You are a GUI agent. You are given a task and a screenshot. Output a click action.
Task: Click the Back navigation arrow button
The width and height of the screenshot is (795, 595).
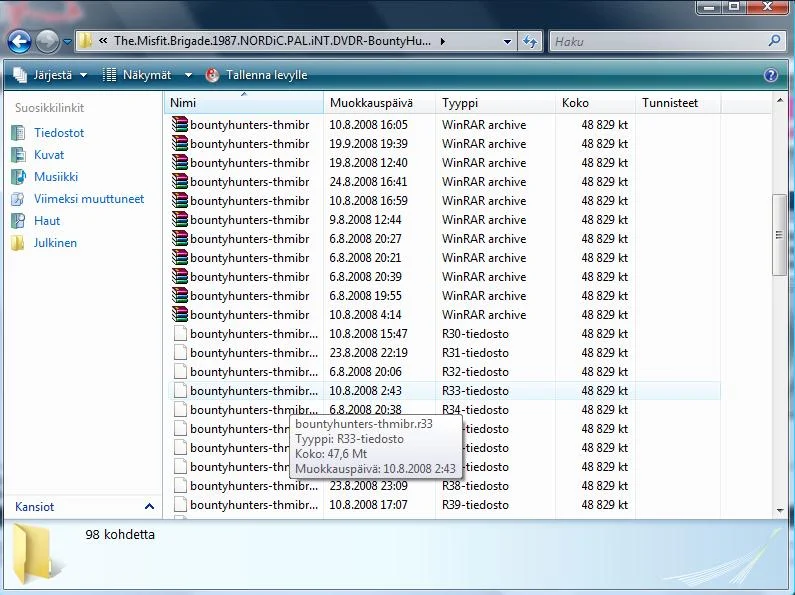tap(19, 42)
